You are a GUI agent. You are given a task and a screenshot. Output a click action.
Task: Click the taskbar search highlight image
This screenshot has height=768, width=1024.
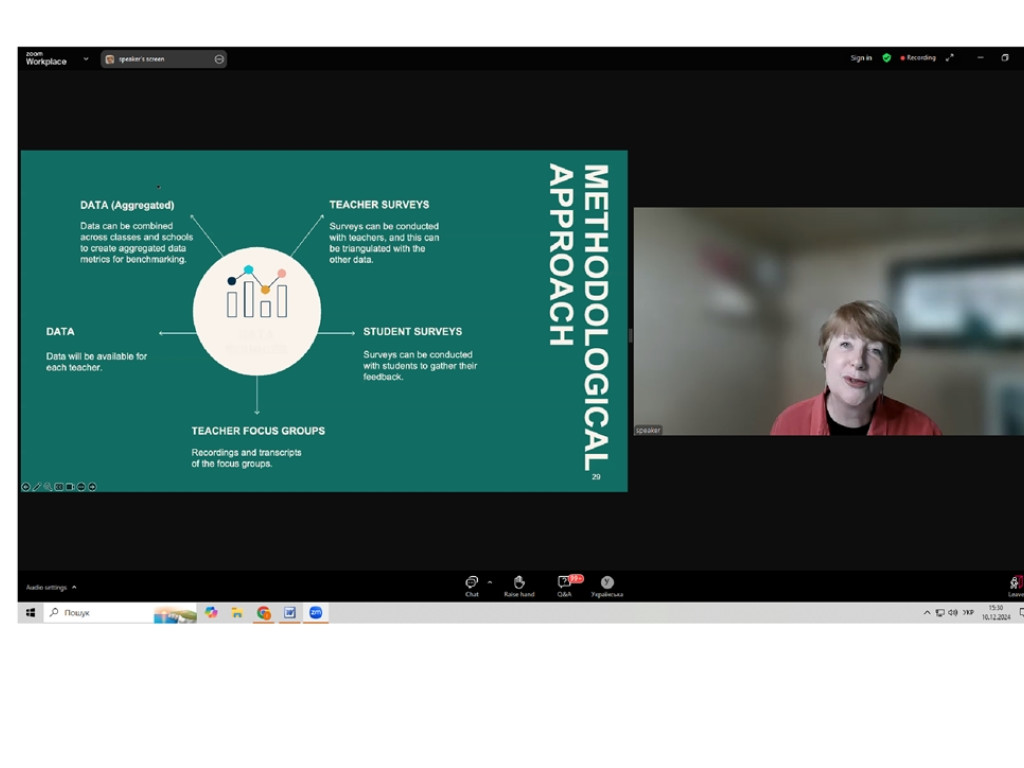click(x=175, y=613)
